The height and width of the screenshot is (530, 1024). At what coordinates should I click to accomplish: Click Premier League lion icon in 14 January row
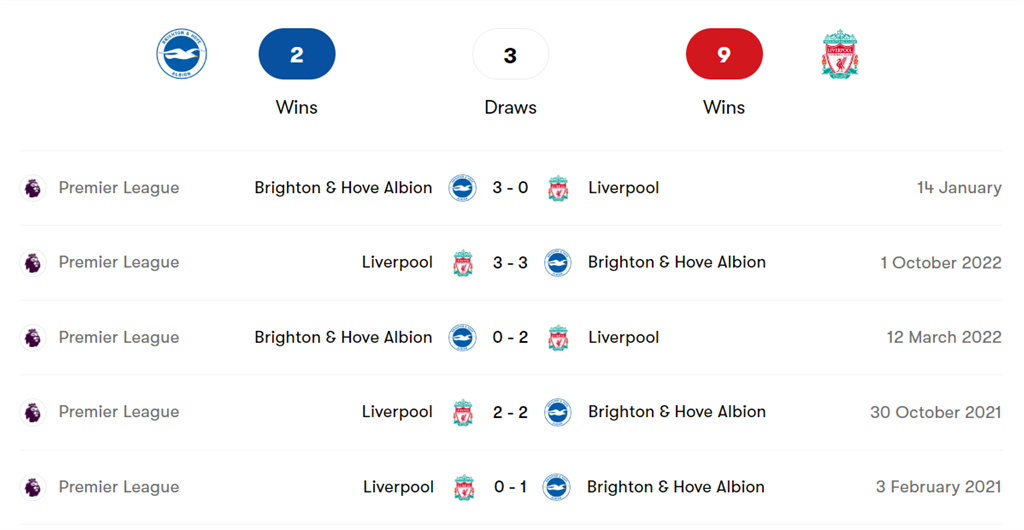click(x=33, y=188)
